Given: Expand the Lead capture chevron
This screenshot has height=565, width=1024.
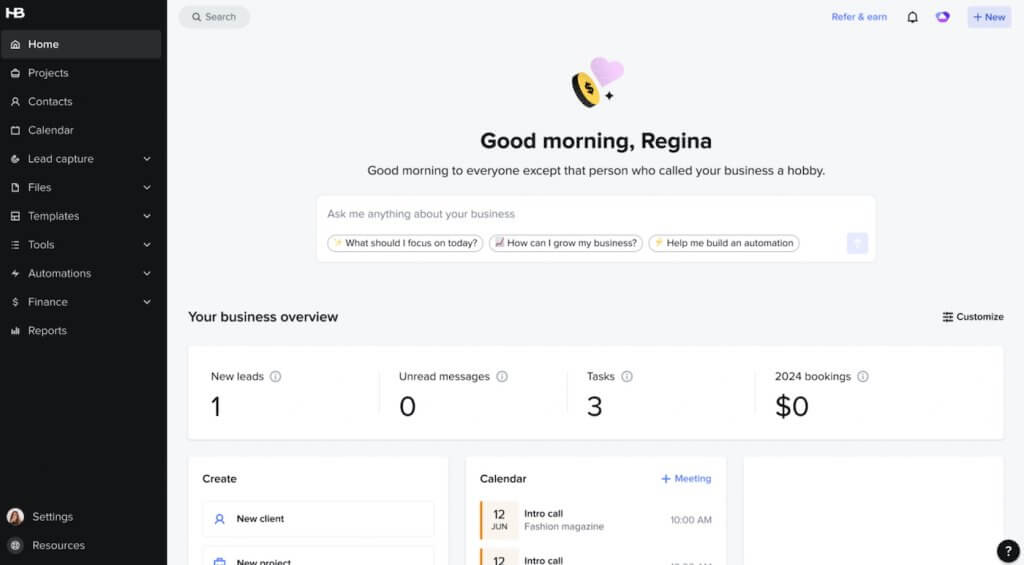Looking at the screenshot, I should pos(147,159).
